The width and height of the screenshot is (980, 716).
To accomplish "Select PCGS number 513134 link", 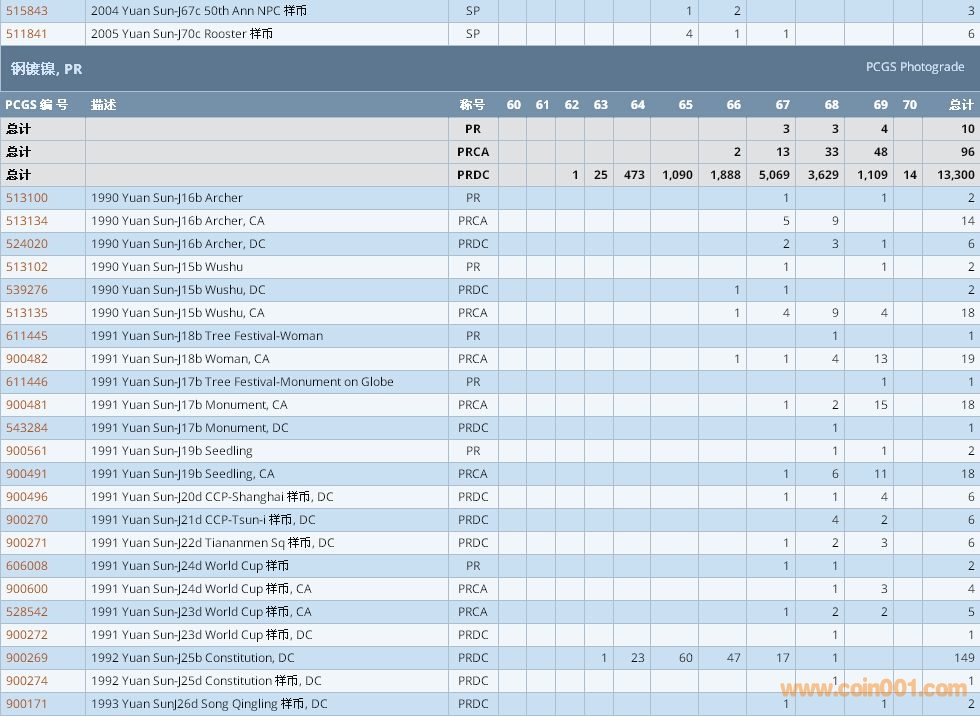I will coord(27,221).
